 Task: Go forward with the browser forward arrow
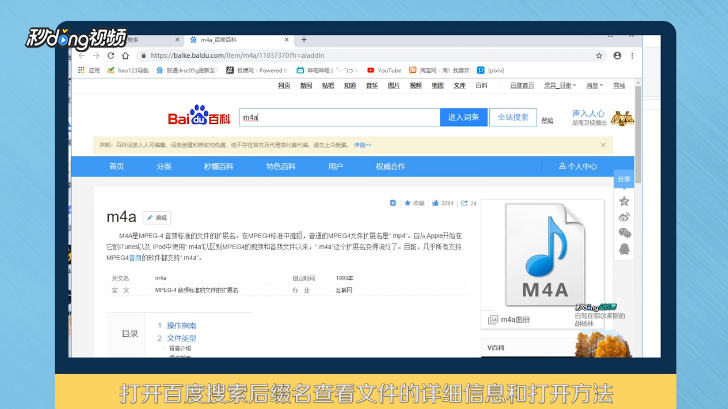96,56
